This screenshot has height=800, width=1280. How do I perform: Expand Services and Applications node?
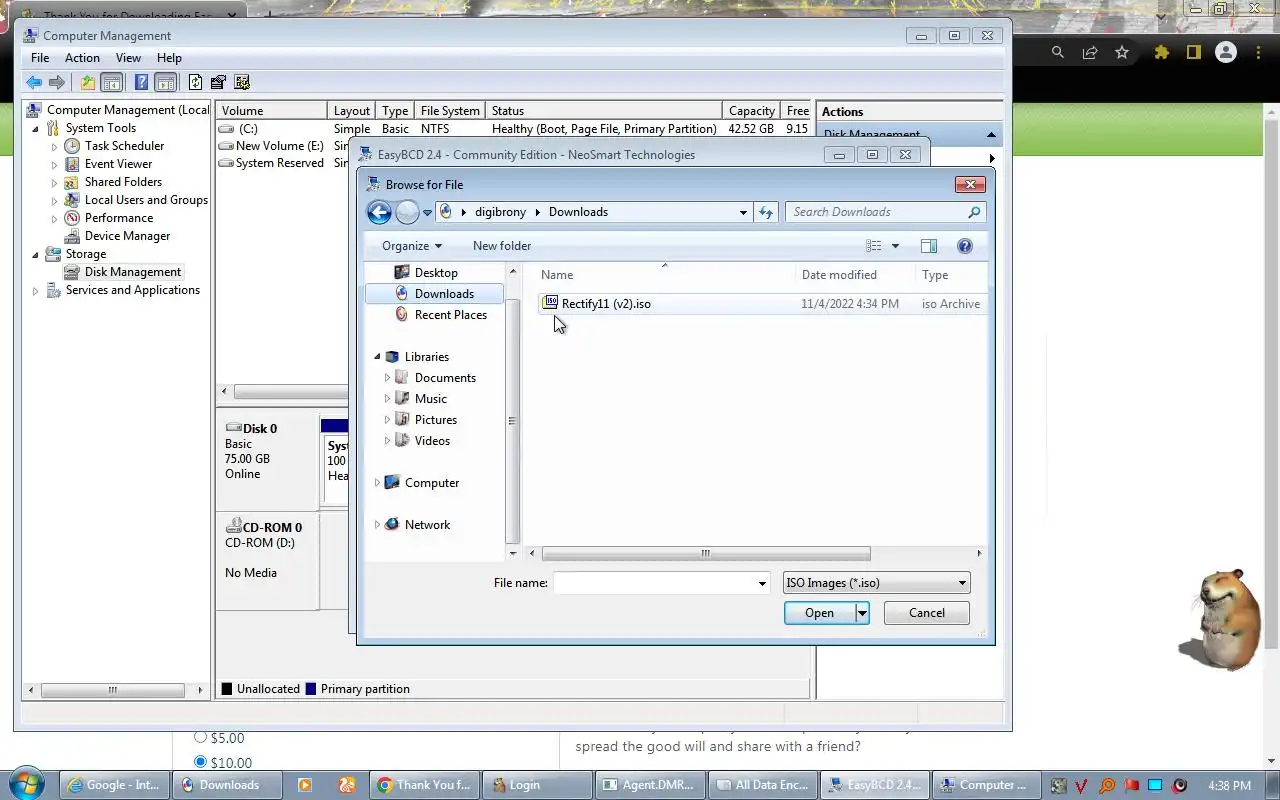(x=36, y=291)
